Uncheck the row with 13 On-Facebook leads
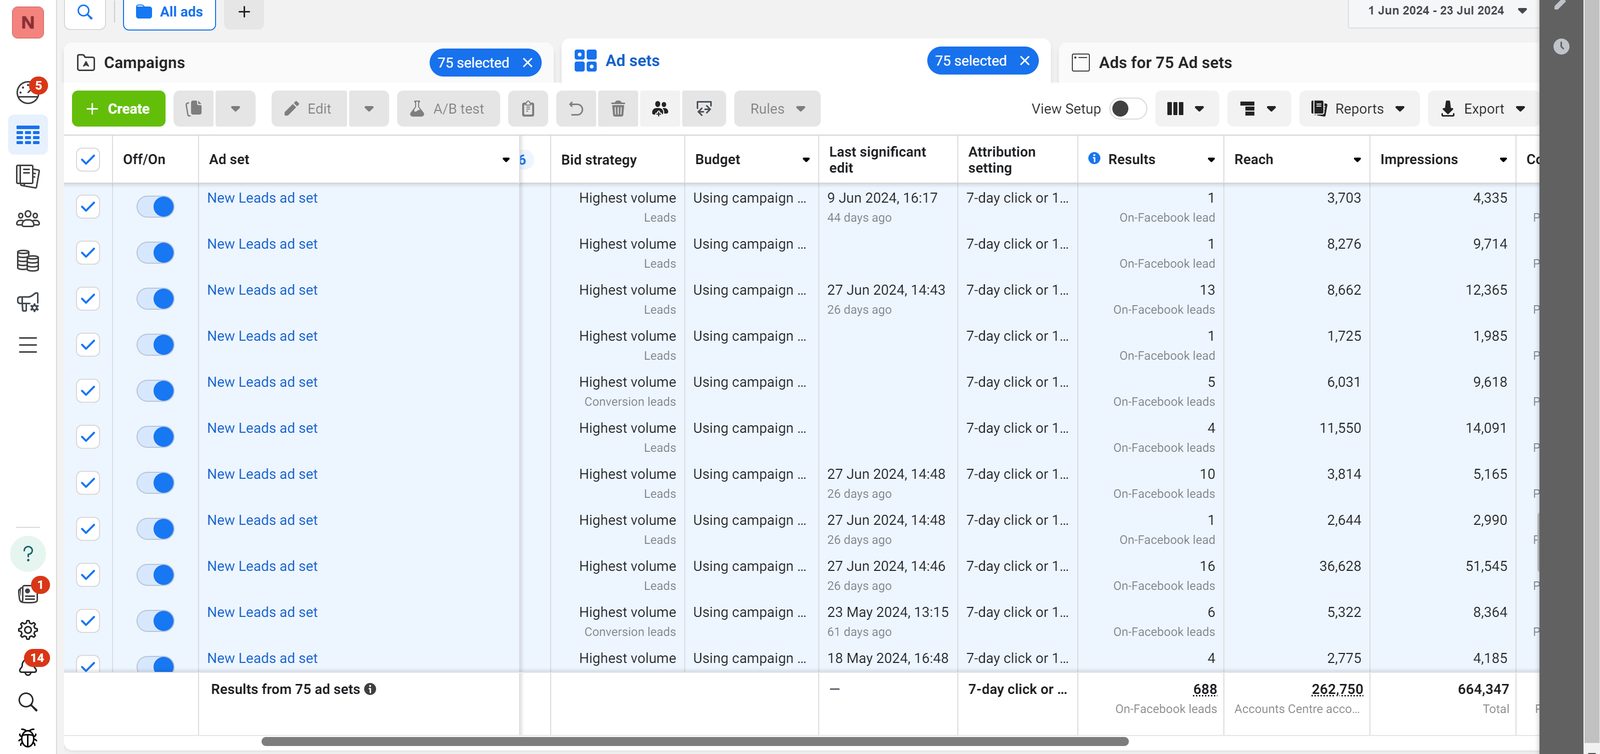Viewport: 1600px width, 754px height. tap(88, 298)
